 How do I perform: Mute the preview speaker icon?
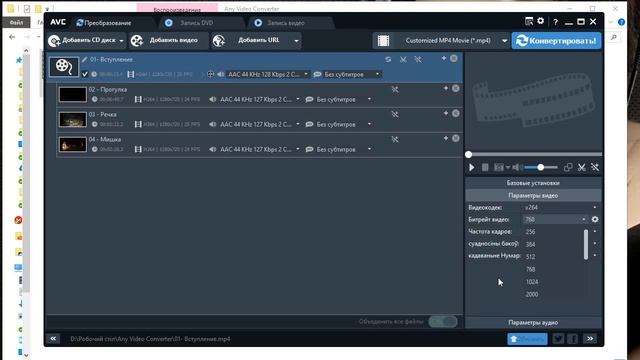(x=516, y=167)
